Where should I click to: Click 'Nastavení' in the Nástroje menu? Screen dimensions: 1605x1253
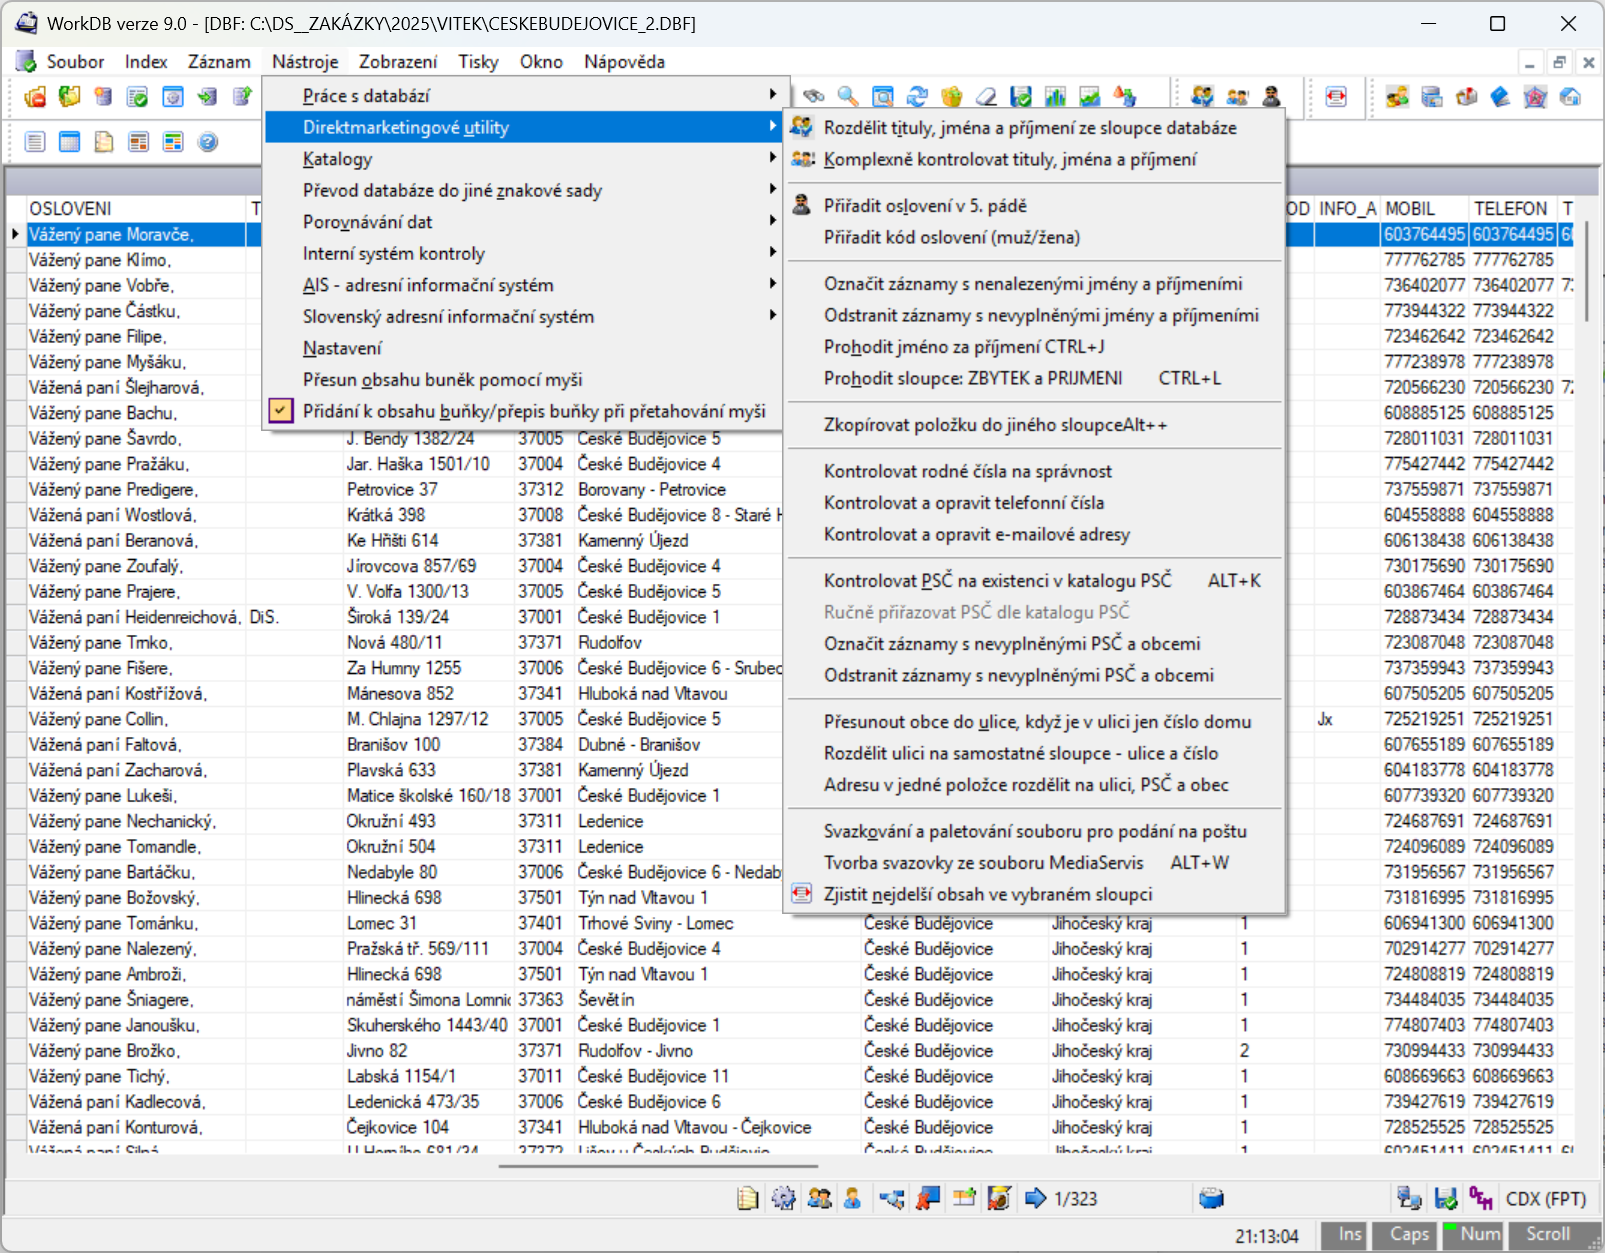click(x=522, y=348)
